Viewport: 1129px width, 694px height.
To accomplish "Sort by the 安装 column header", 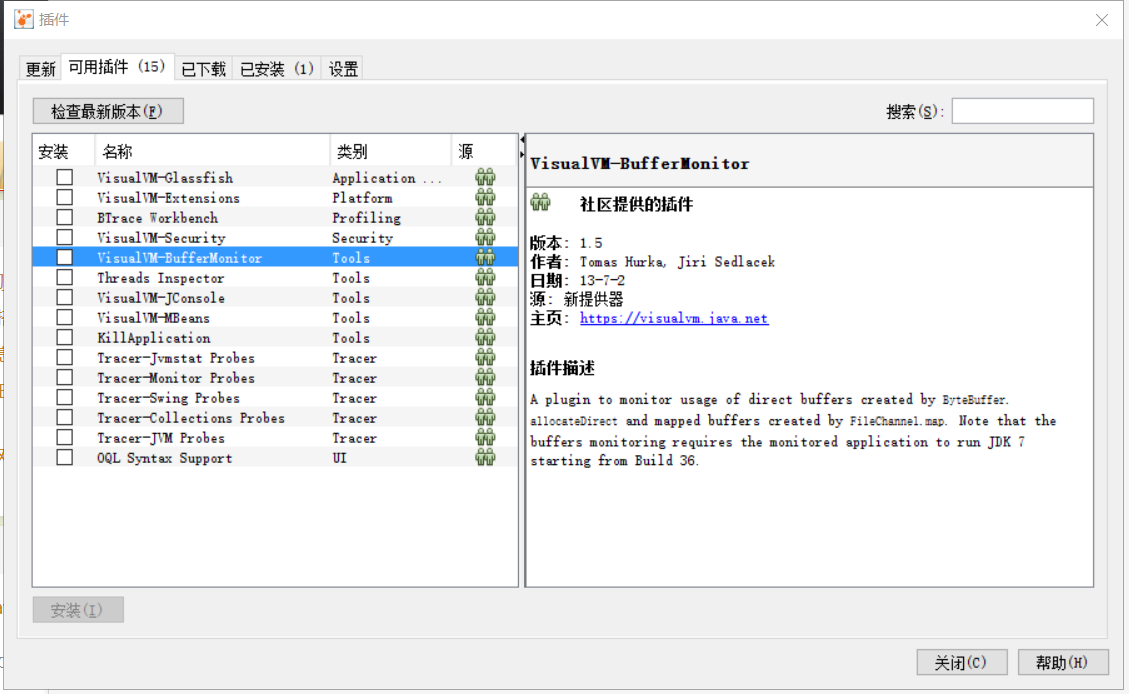I will [63, 151].
